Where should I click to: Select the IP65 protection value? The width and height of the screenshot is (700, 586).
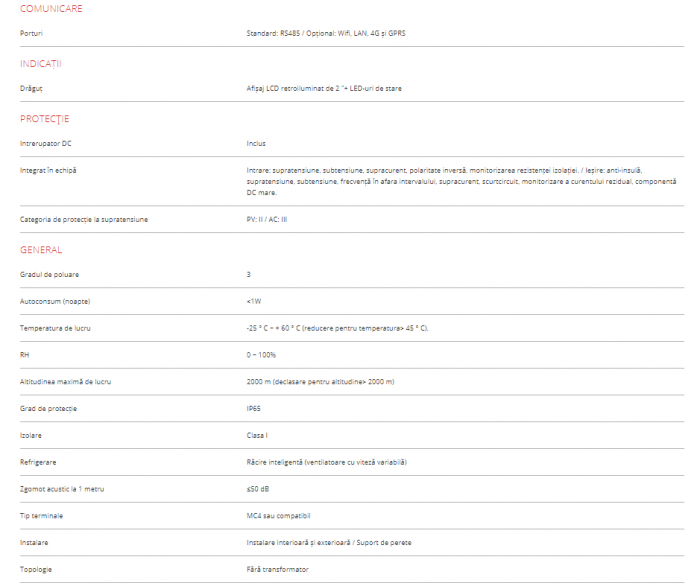coord(256,408)
